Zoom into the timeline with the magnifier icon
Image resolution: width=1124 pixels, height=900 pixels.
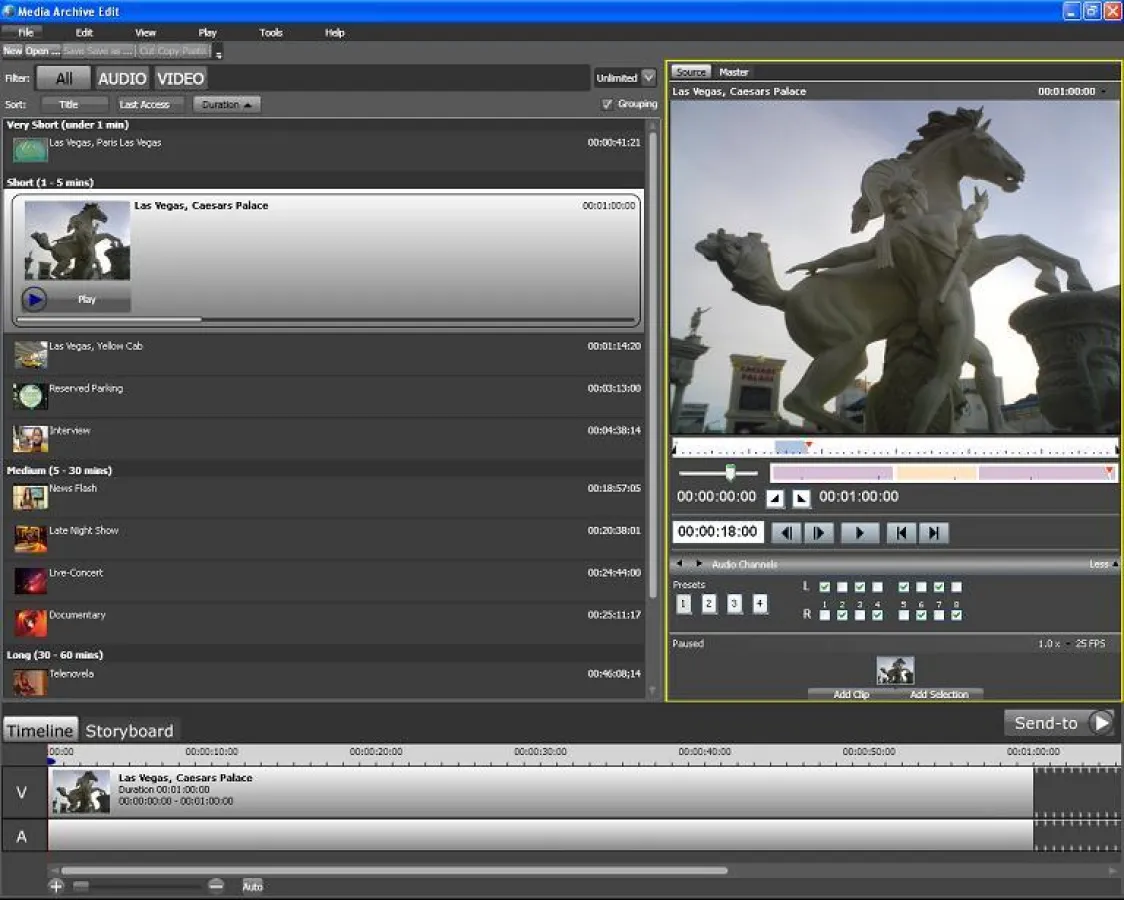coord(56,885)
